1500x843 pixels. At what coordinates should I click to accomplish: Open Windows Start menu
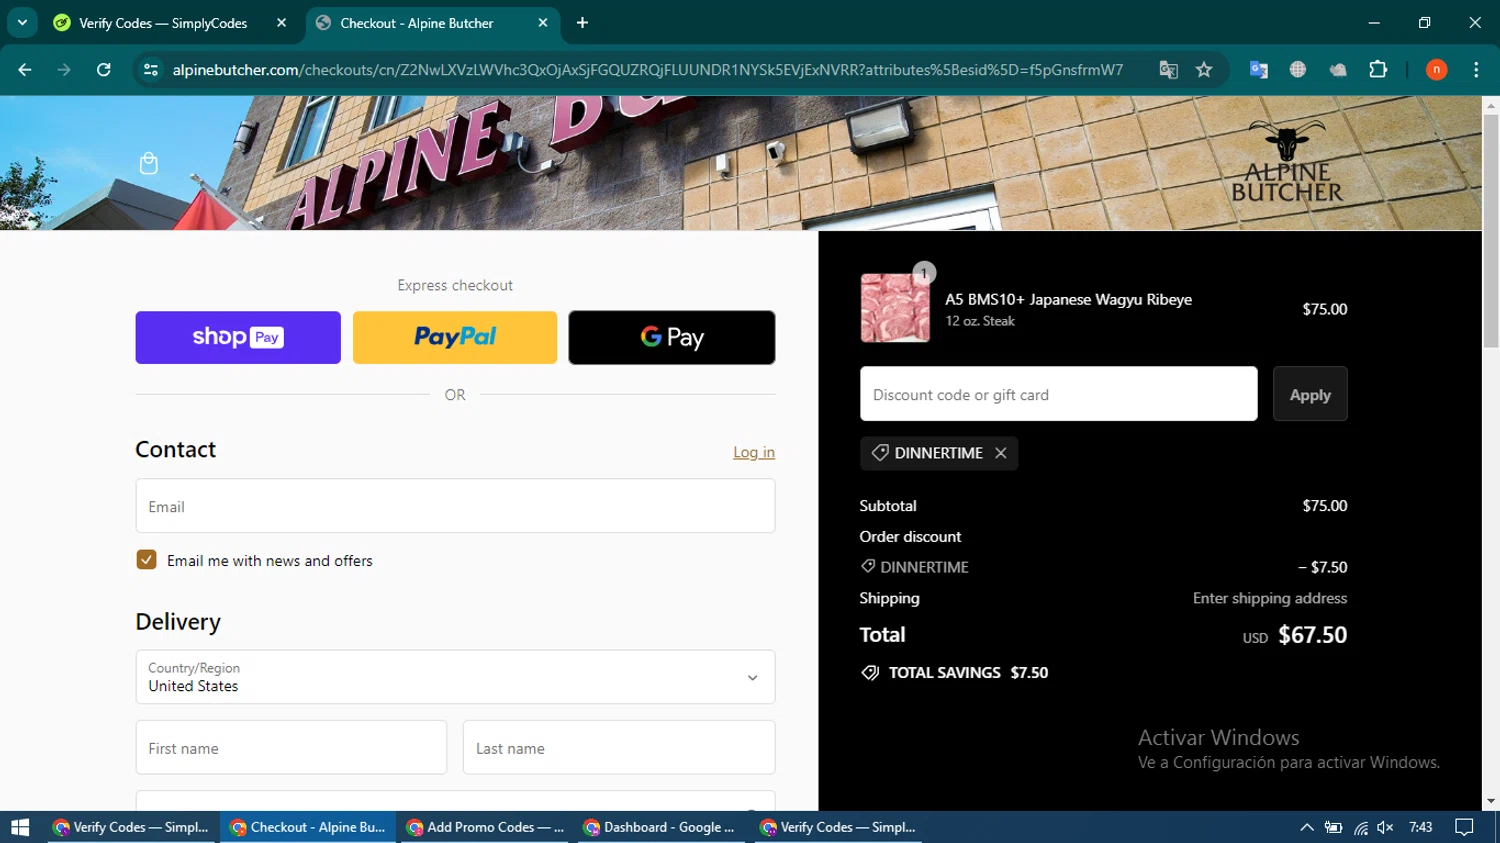click(20, 827)
